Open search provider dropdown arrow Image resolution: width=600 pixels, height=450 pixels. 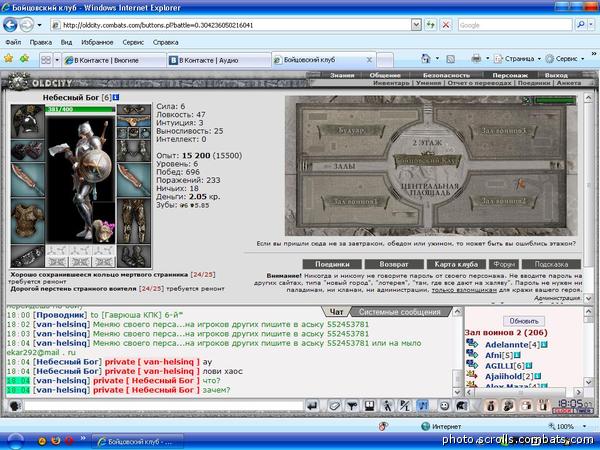tap(592, 25)
